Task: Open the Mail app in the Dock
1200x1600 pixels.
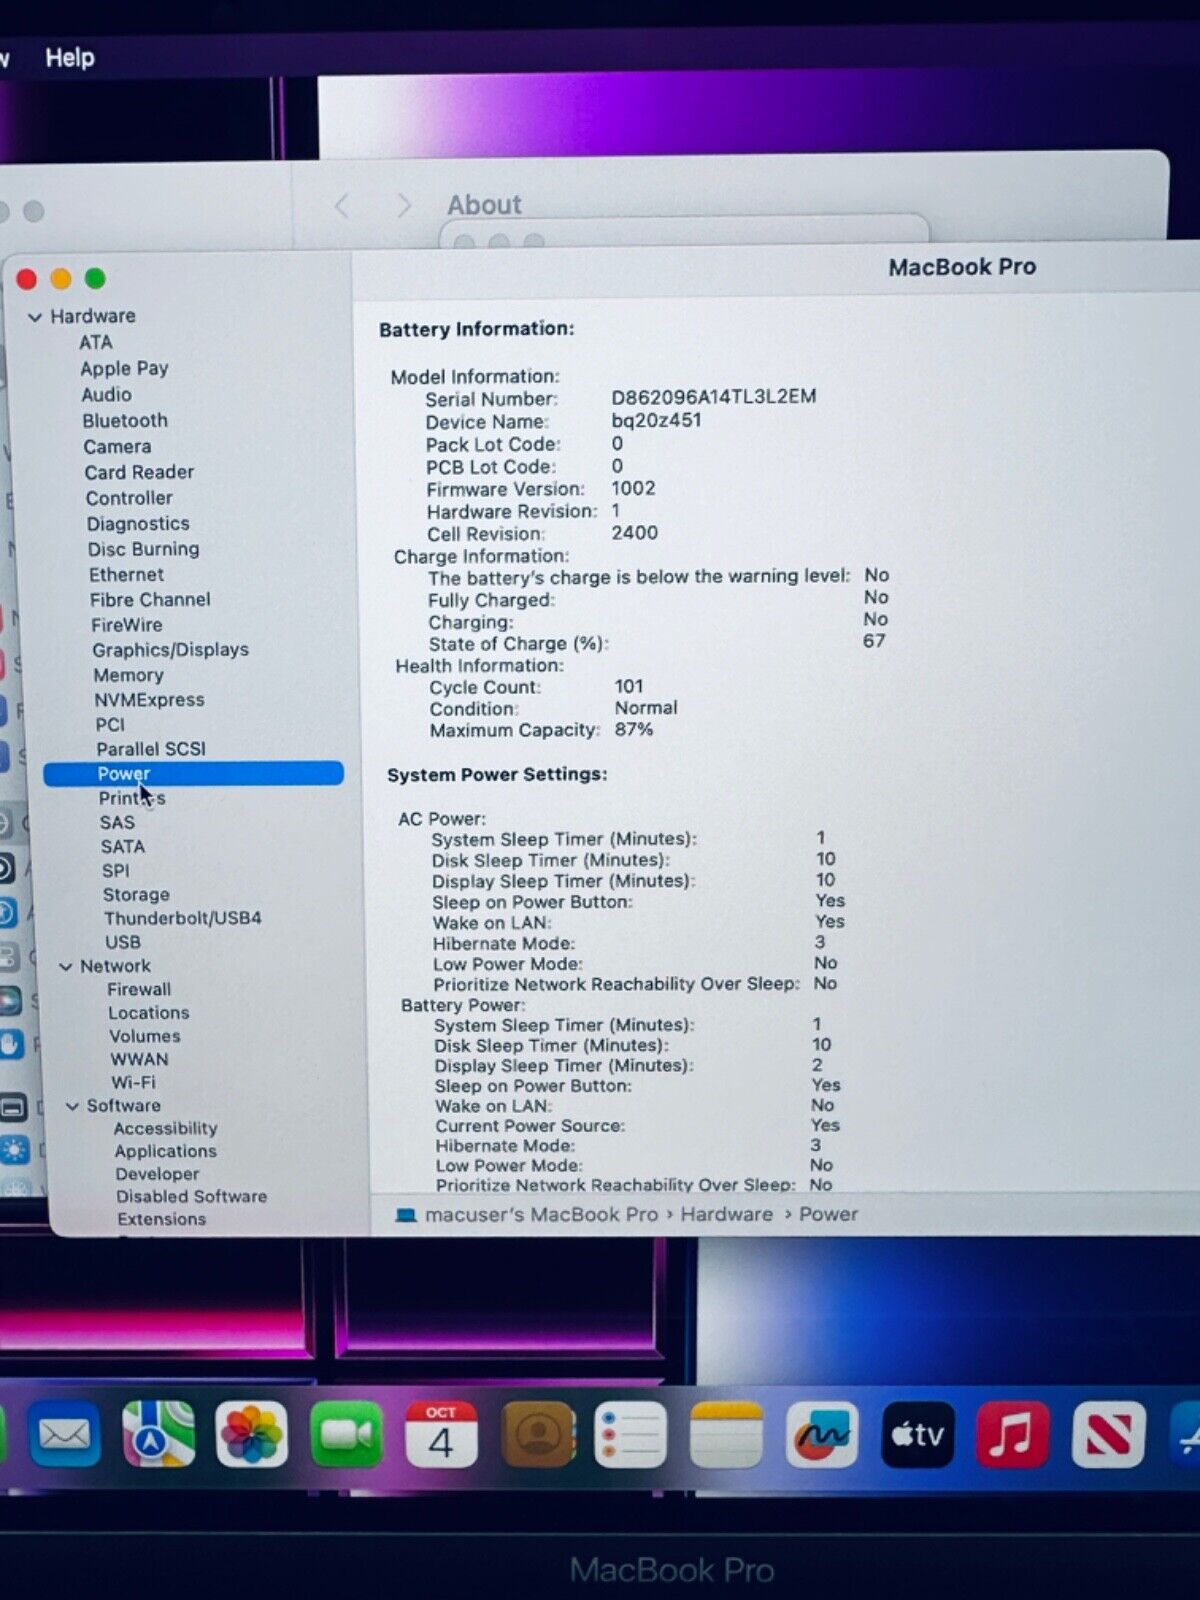Action: coord(64,1435)
